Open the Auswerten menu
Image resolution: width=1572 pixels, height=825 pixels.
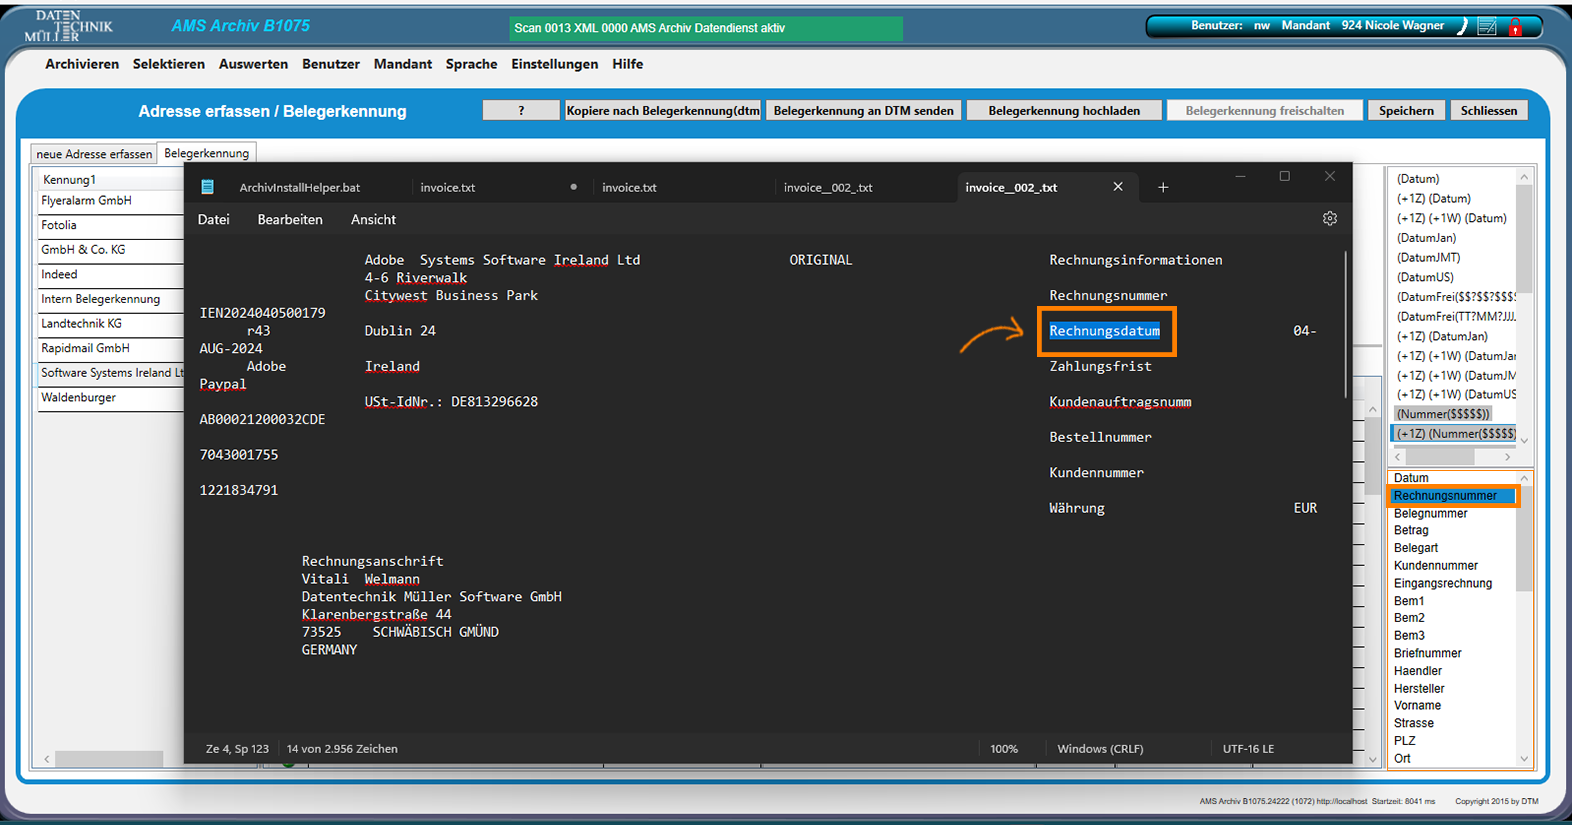253,64
